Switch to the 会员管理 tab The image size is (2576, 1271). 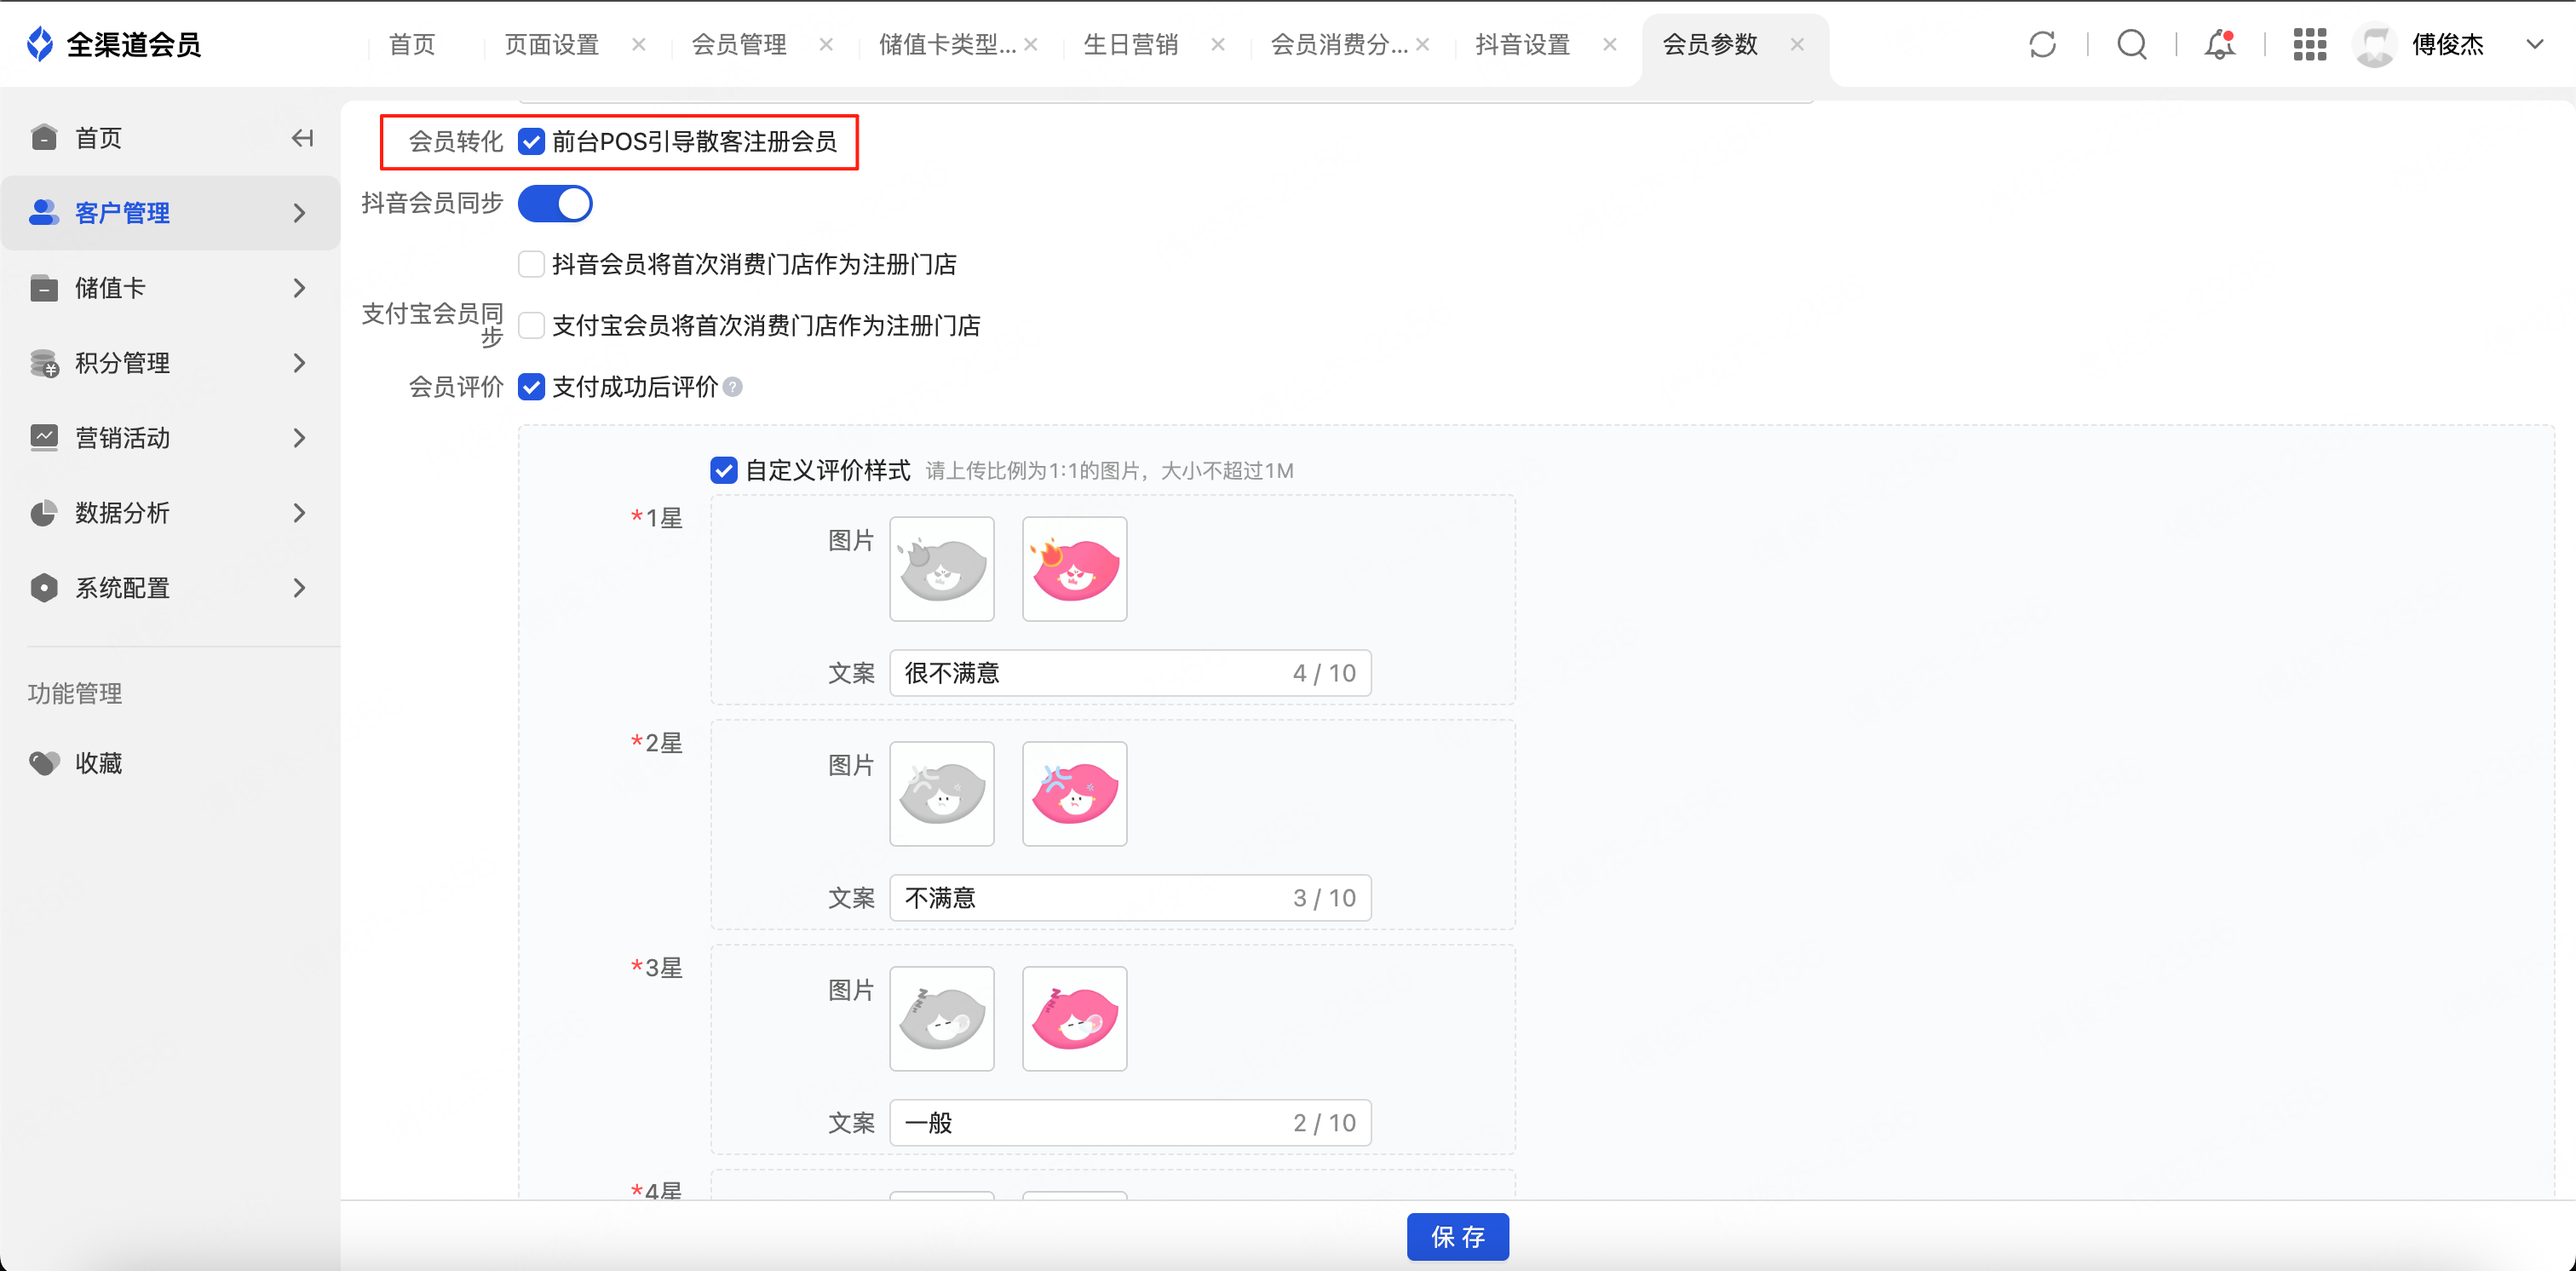(x=739, y=44)
